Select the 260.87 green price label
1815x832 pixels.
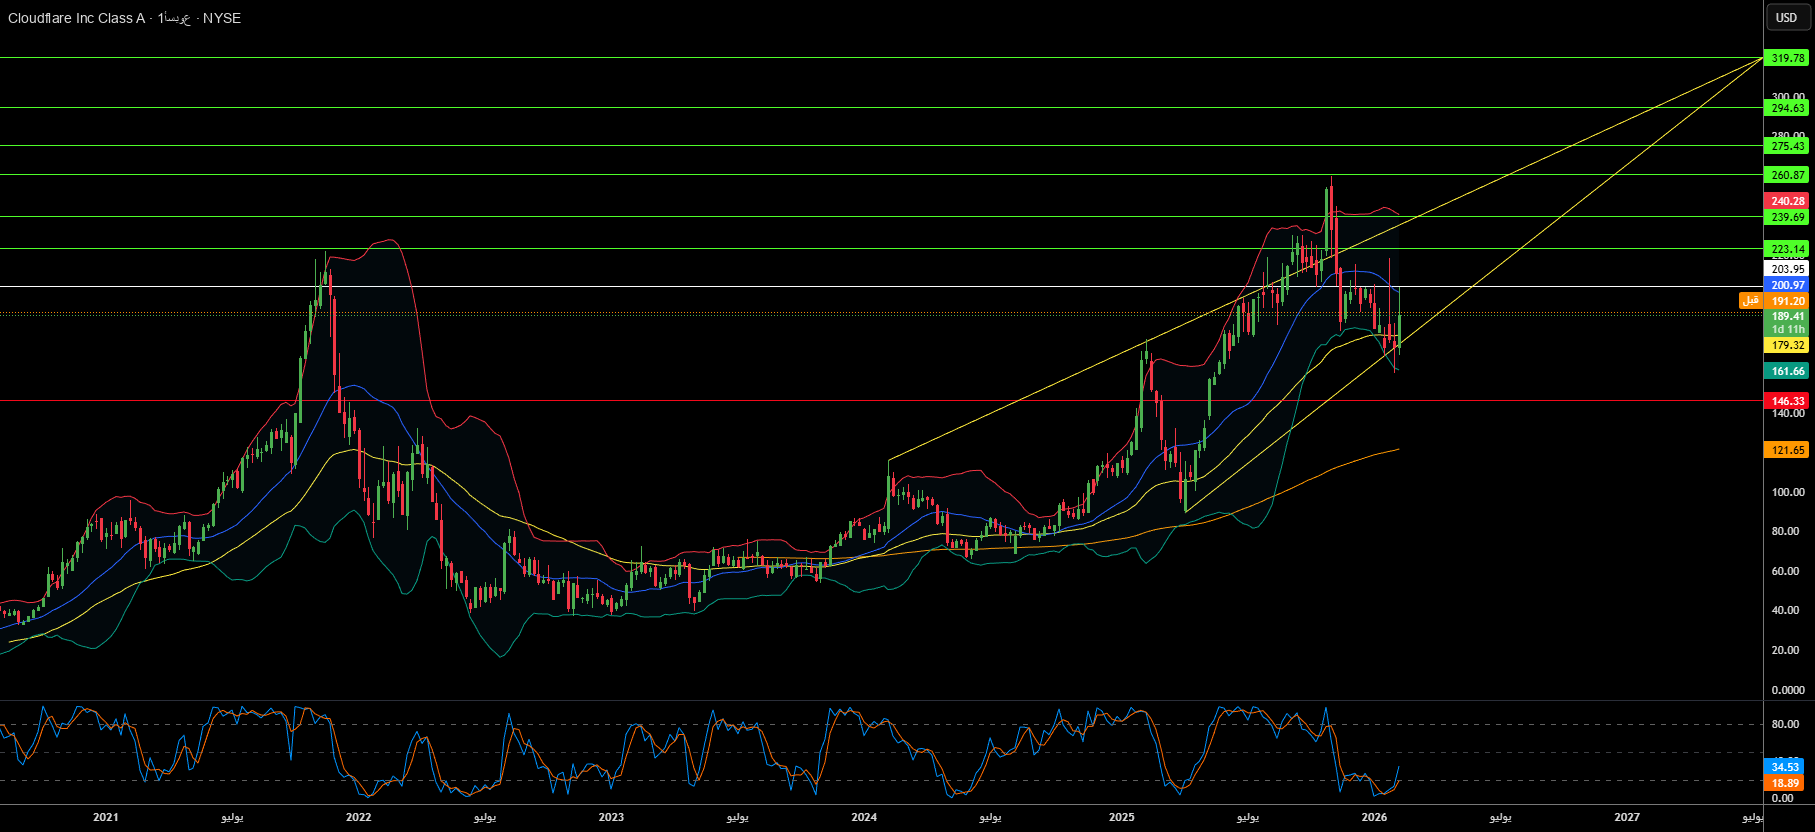coord(1787,175)
